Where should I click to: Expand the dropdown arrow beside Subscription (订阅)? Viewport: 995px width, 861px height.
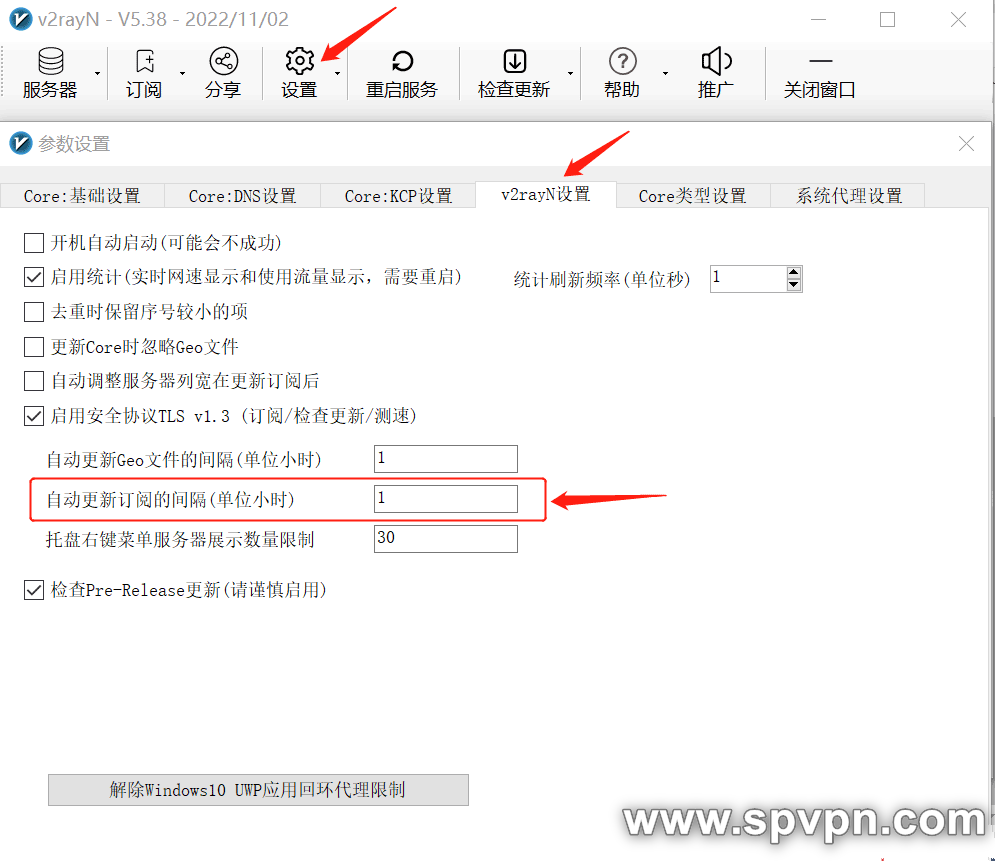click(182, 73)
